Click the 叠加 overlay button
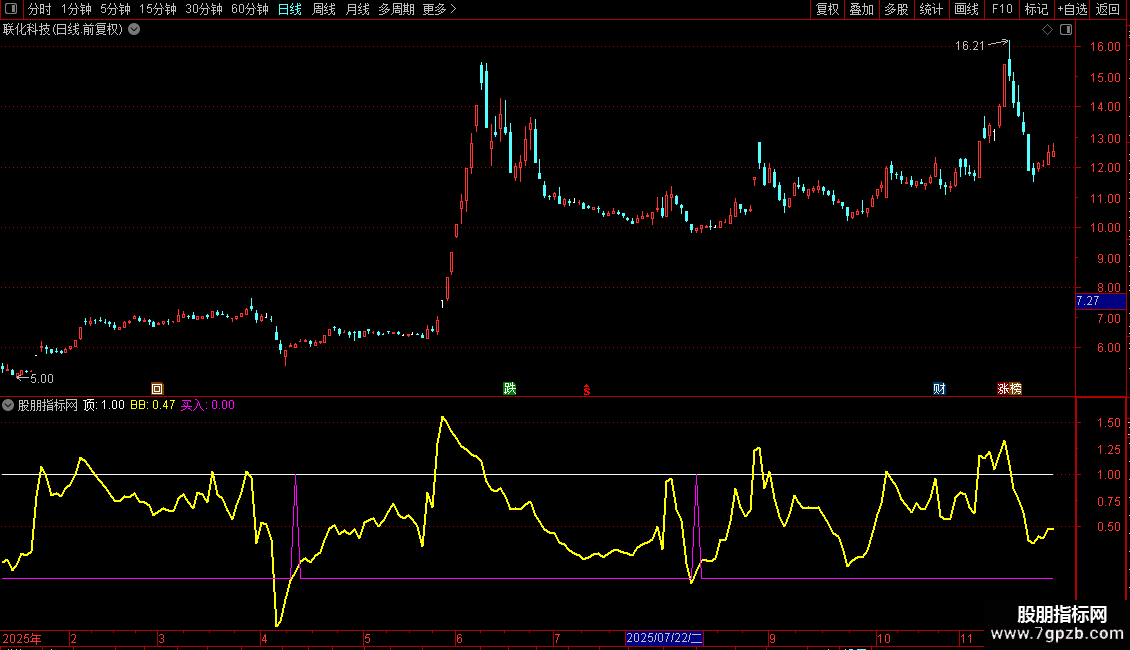The width and height of the screenshot is (1130, 650). 861,9
